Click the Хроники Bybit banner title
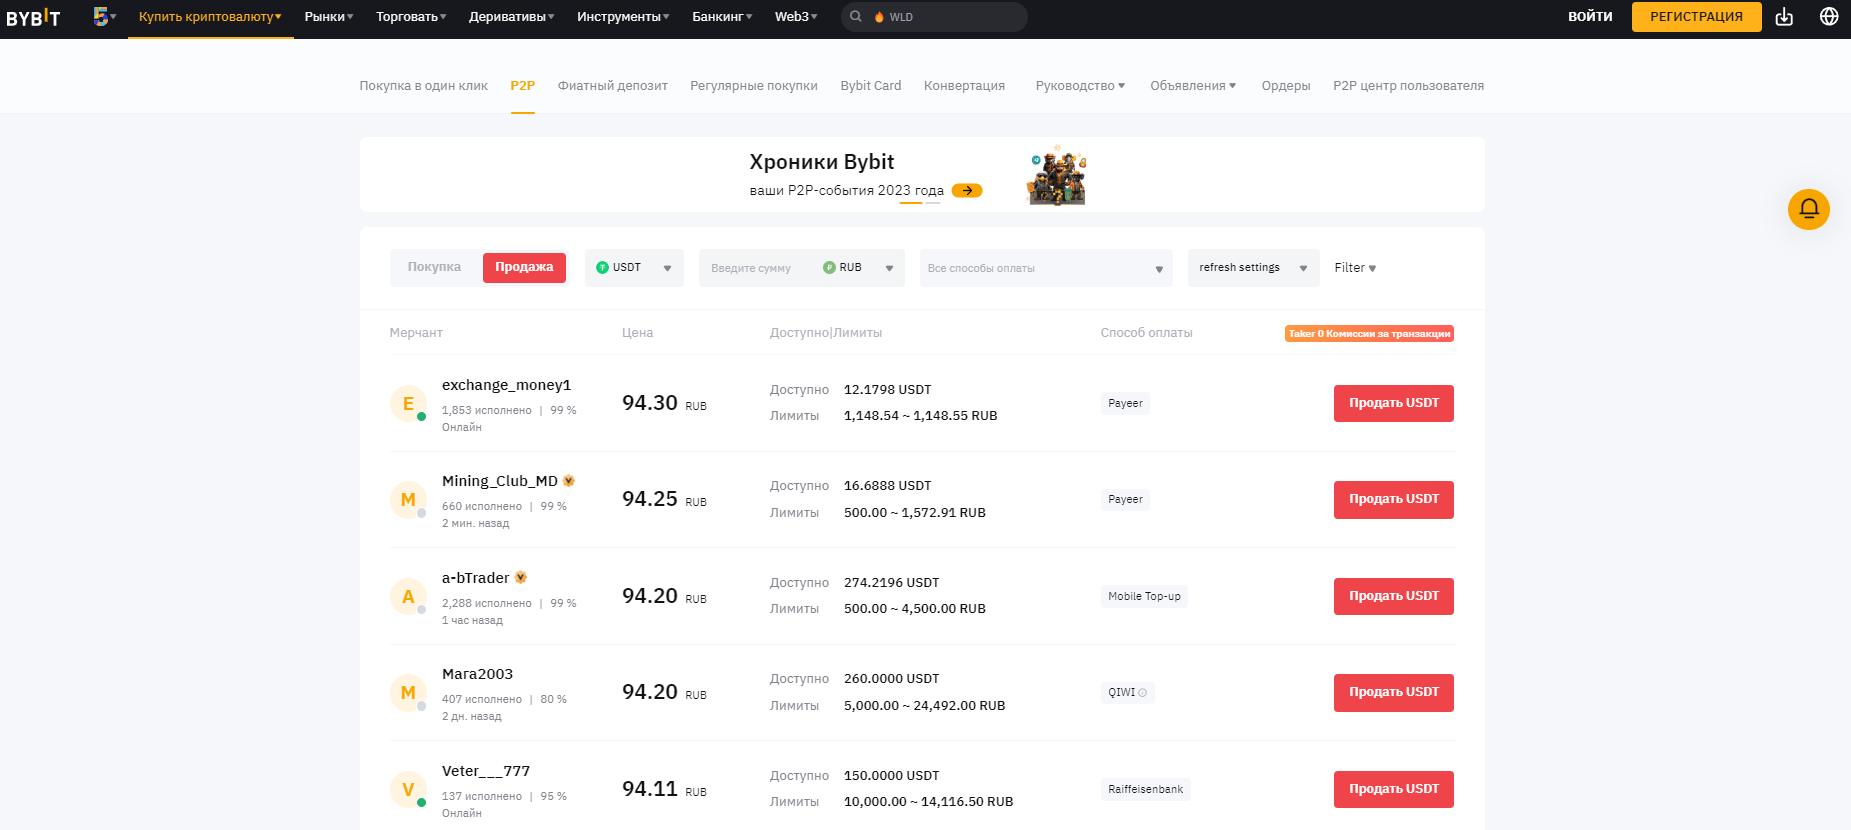This screenshot has height=830, width=1851. [x=822, y=162]
